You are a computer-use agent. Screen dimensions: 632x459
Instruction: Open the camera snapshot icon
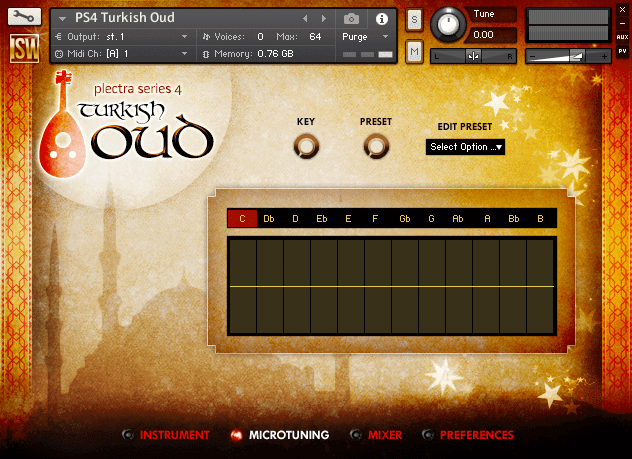tap(351, 19)
